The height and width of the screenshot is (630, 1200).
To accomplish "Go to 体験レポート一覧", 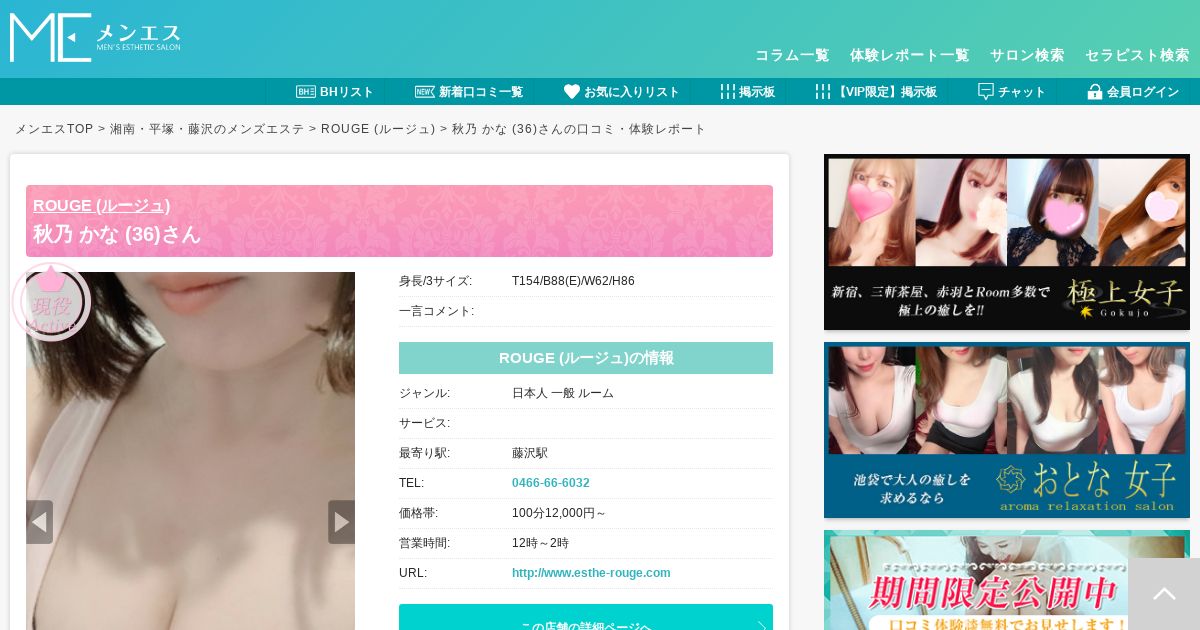I will tap(910, 55).
